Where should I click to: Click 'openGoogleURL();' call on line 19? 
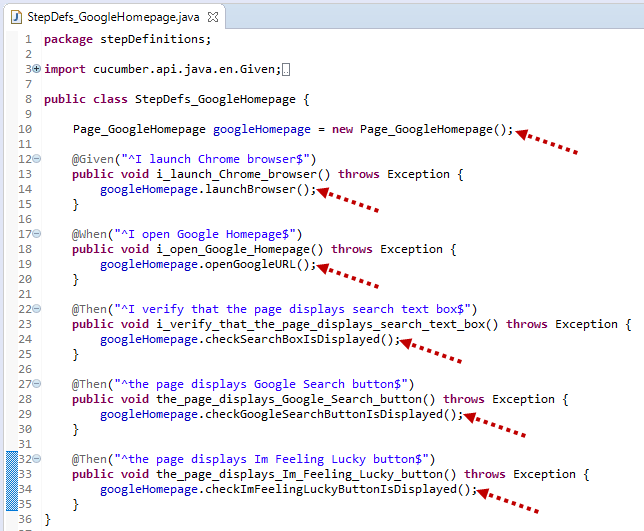[260, 264]
